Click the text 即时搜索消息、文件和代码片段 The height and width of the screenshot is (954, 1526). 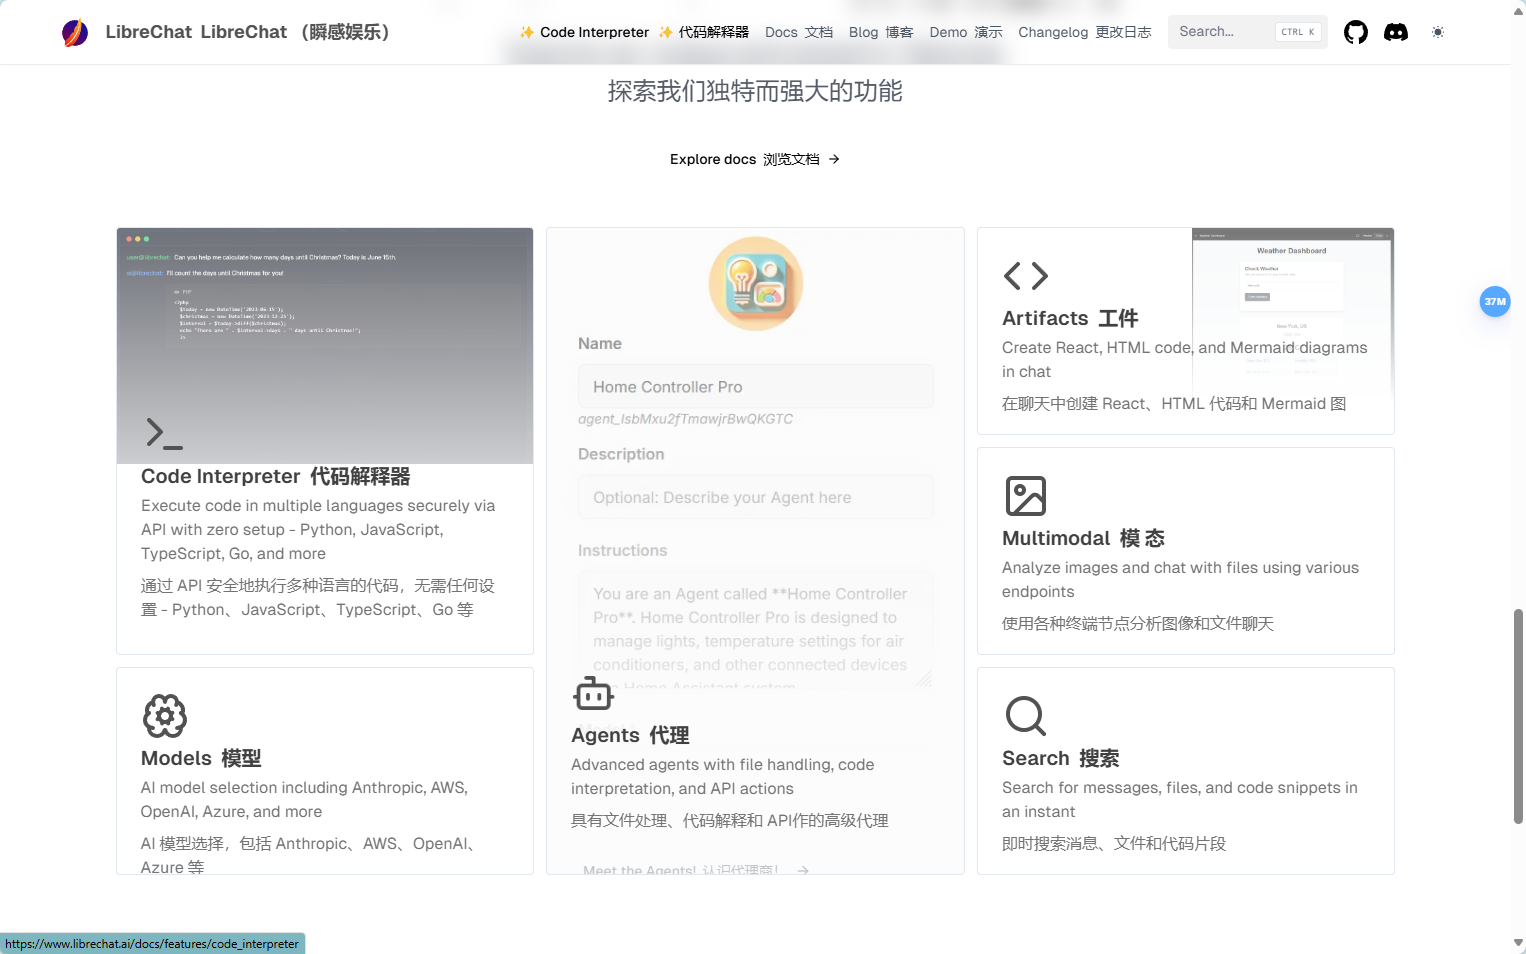pos(1114,844)
